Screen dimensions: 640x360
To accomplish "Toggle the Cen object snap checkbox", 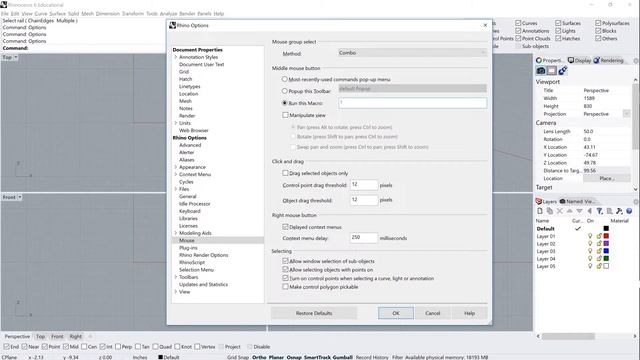I will tap(84, 347).
